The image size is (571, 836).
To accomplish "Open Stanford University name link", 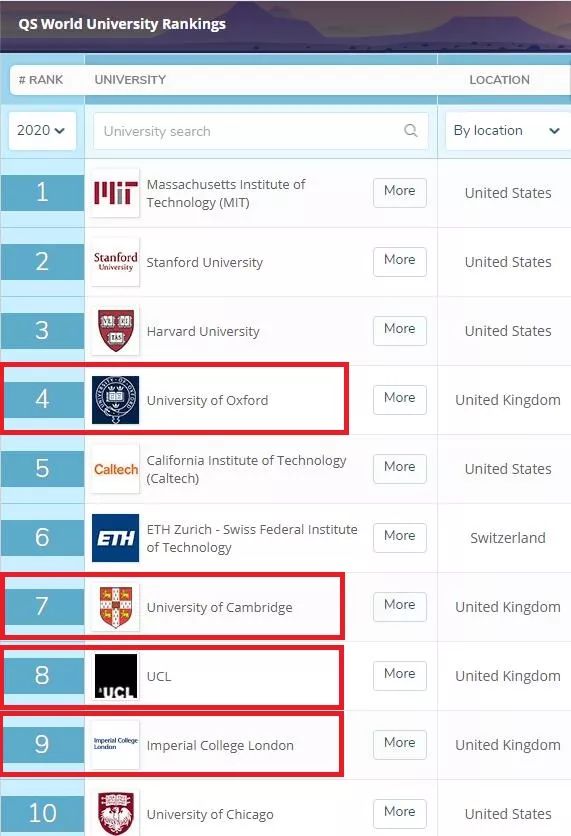I will click(x=205, y=262).
